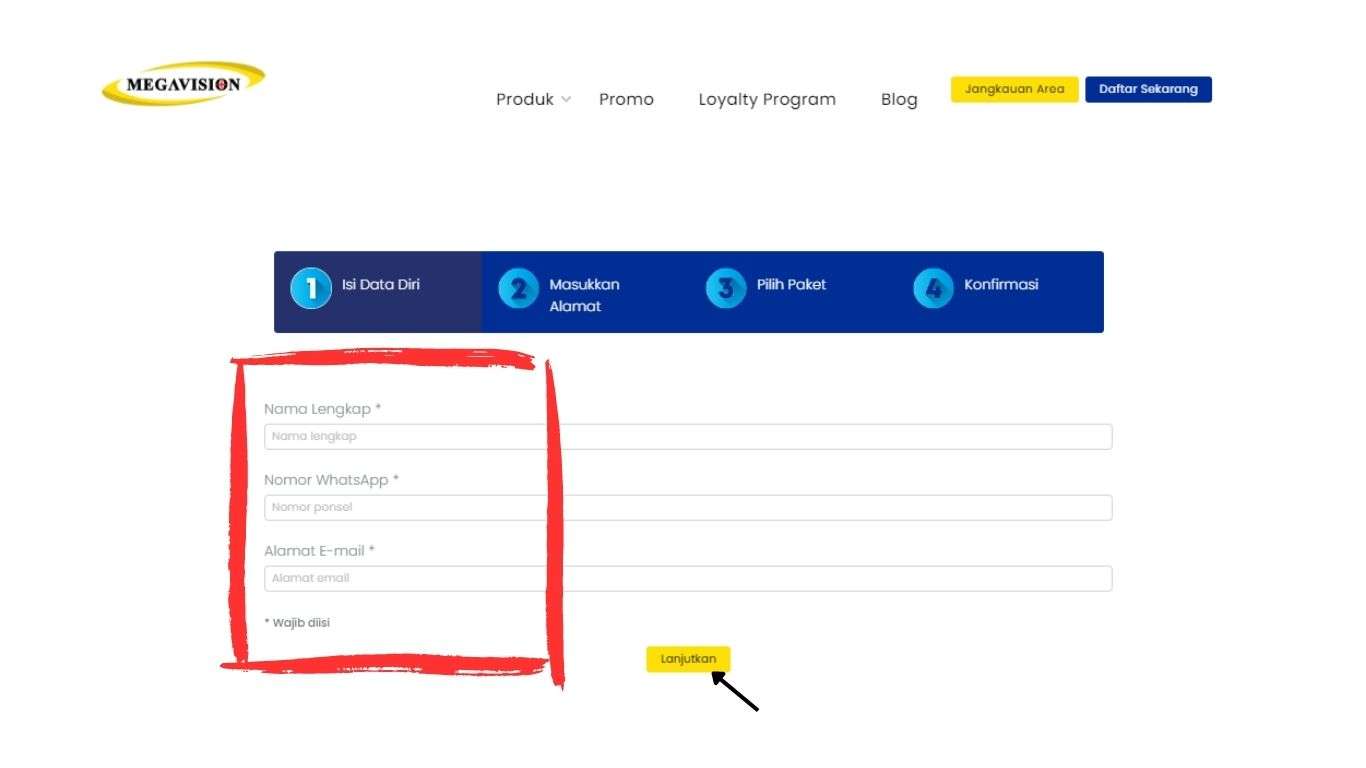Select the Konfirmasi step label
The width and height of the screenshot is (1366, 768).
[1001, 284]
